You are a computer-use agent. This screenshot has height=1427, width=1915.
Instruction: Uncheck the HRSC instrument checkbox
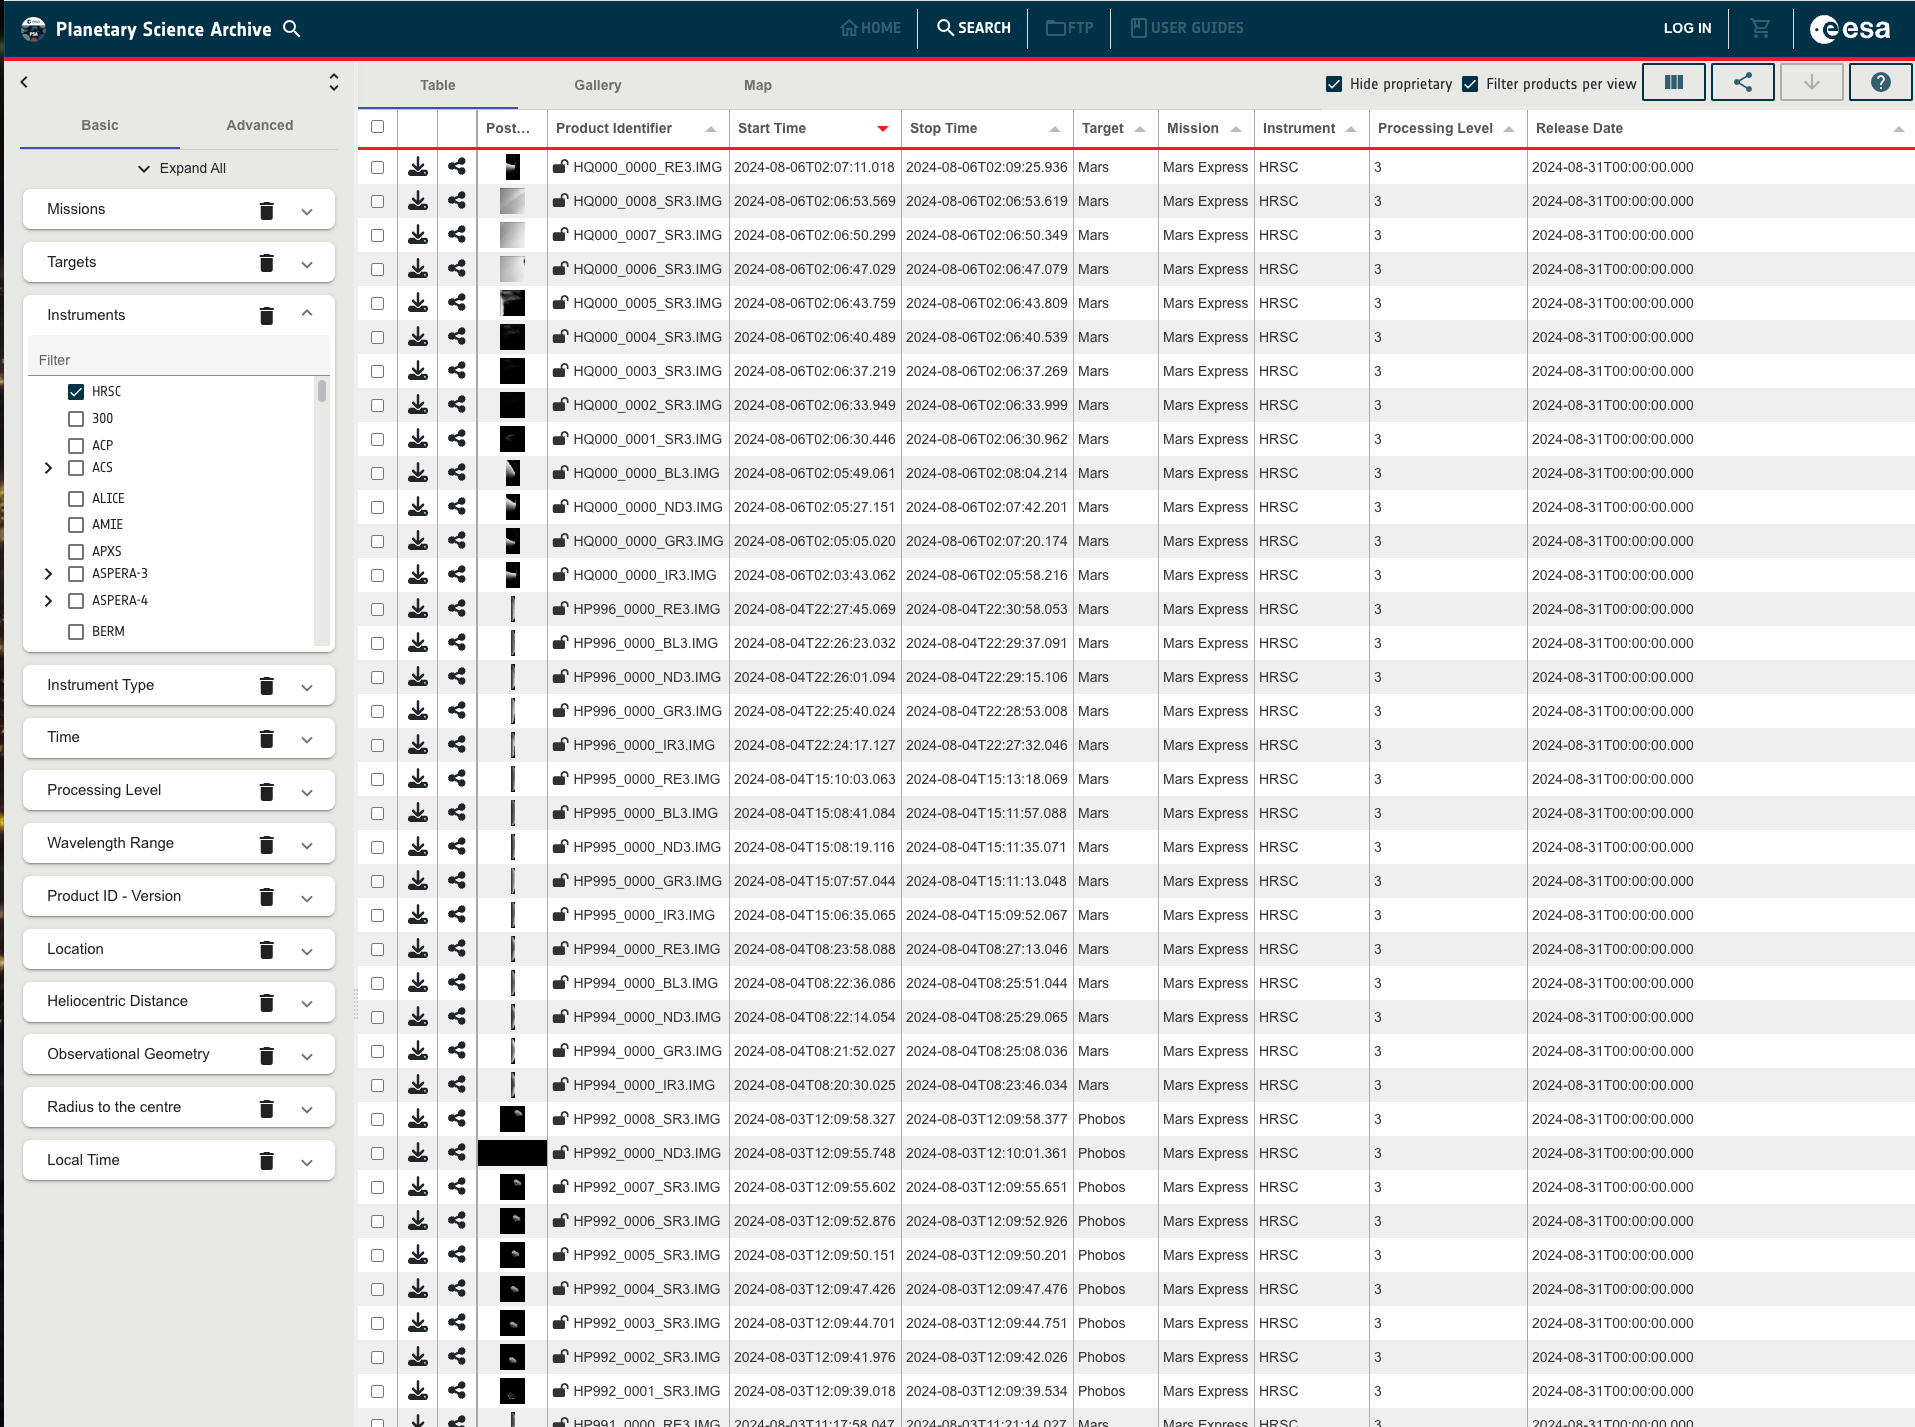76,392
